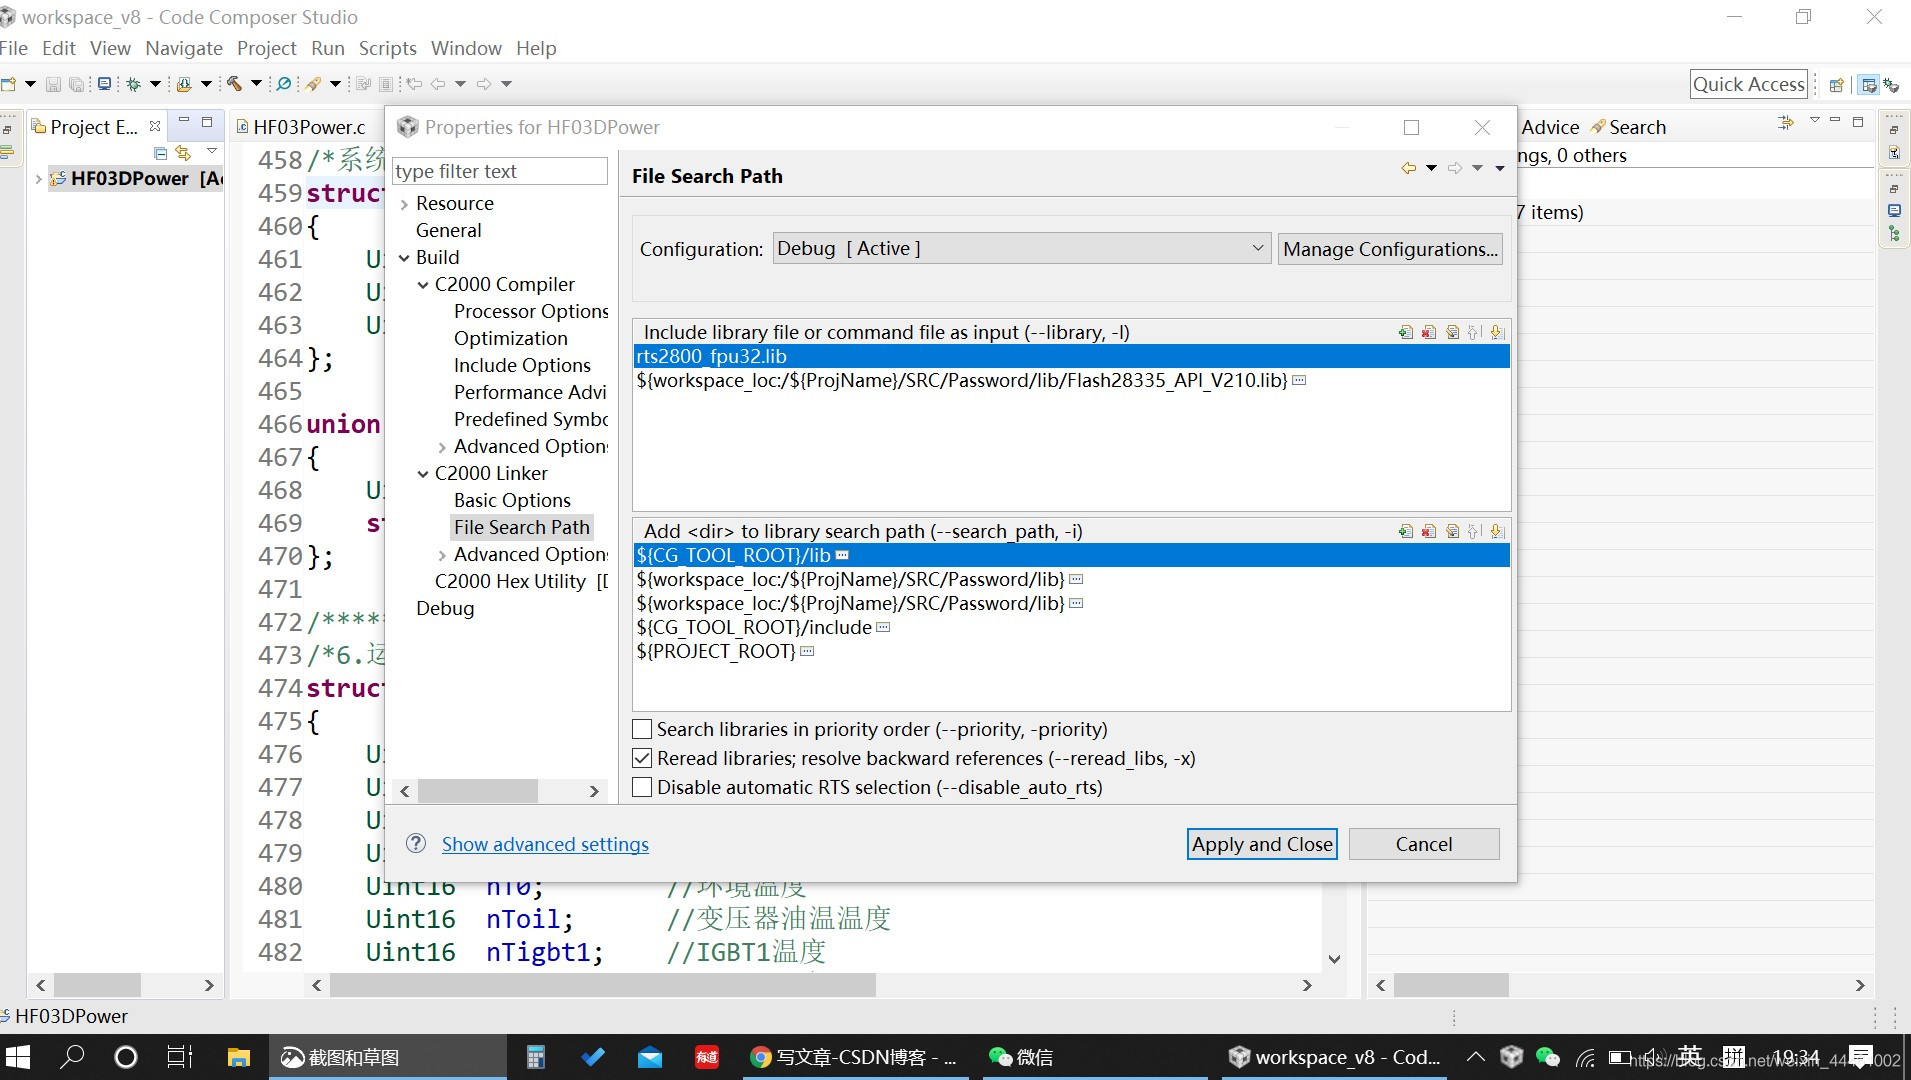Click editor horizontal scrollbar thumb
1911x1080 pixels.
603,985
